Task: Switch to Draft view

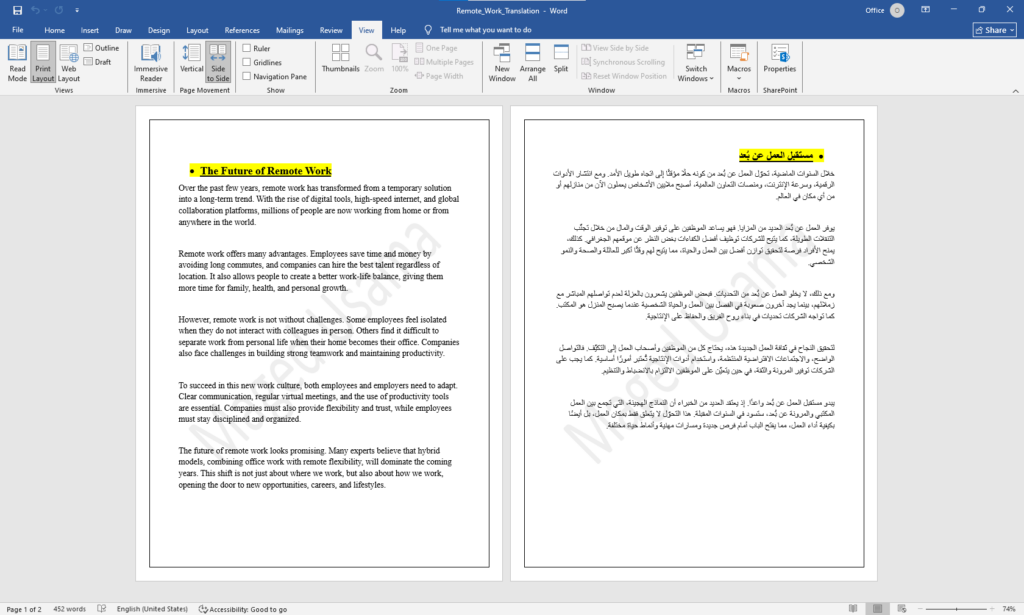Action: [98, 62]
